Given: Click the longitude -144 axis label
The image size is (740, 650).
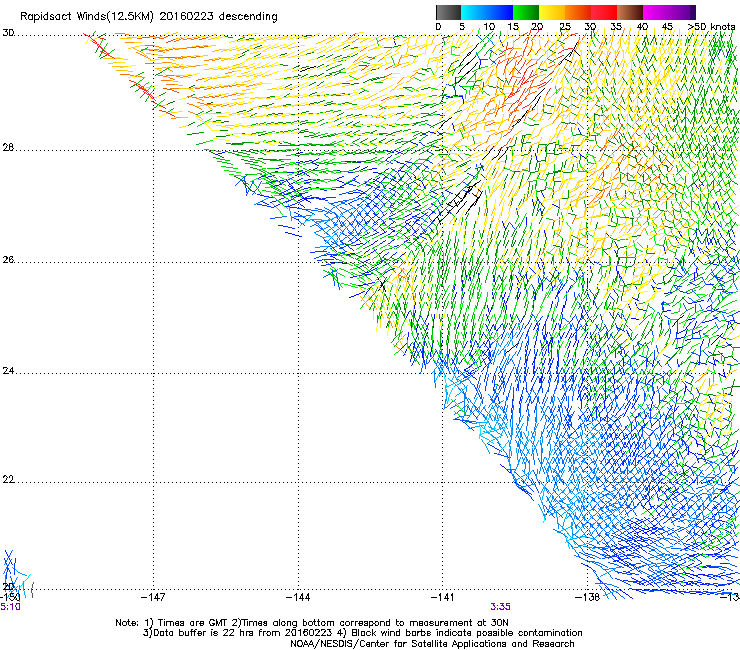Looking at the screenshot, I should coord(298,598).
